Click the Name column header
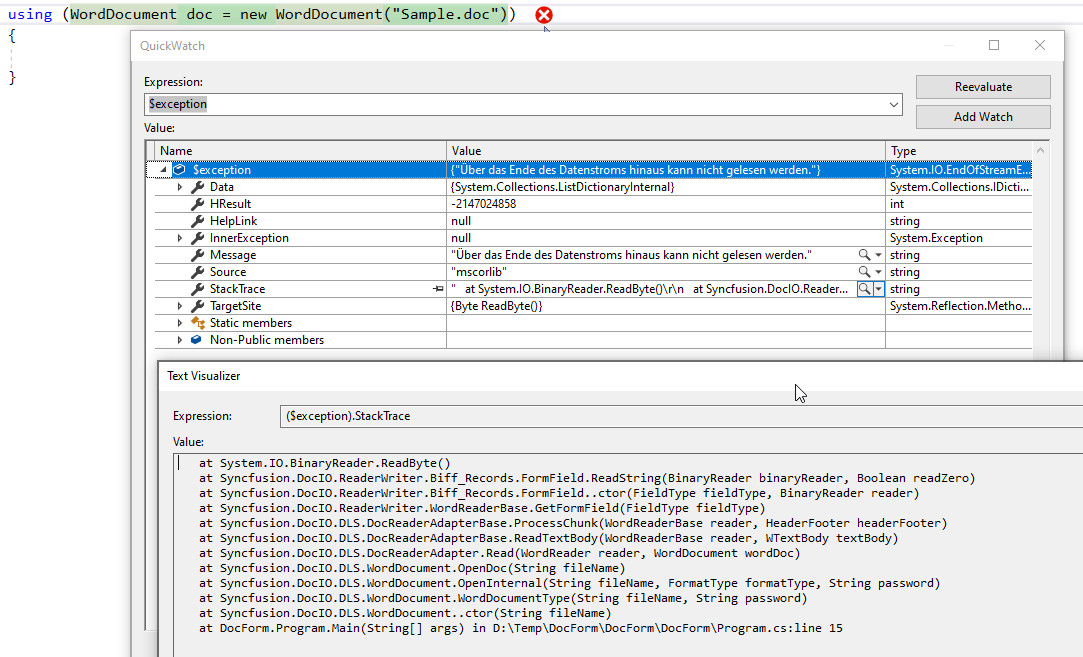This screenshot has height=657, width=1083. (300, 151)
